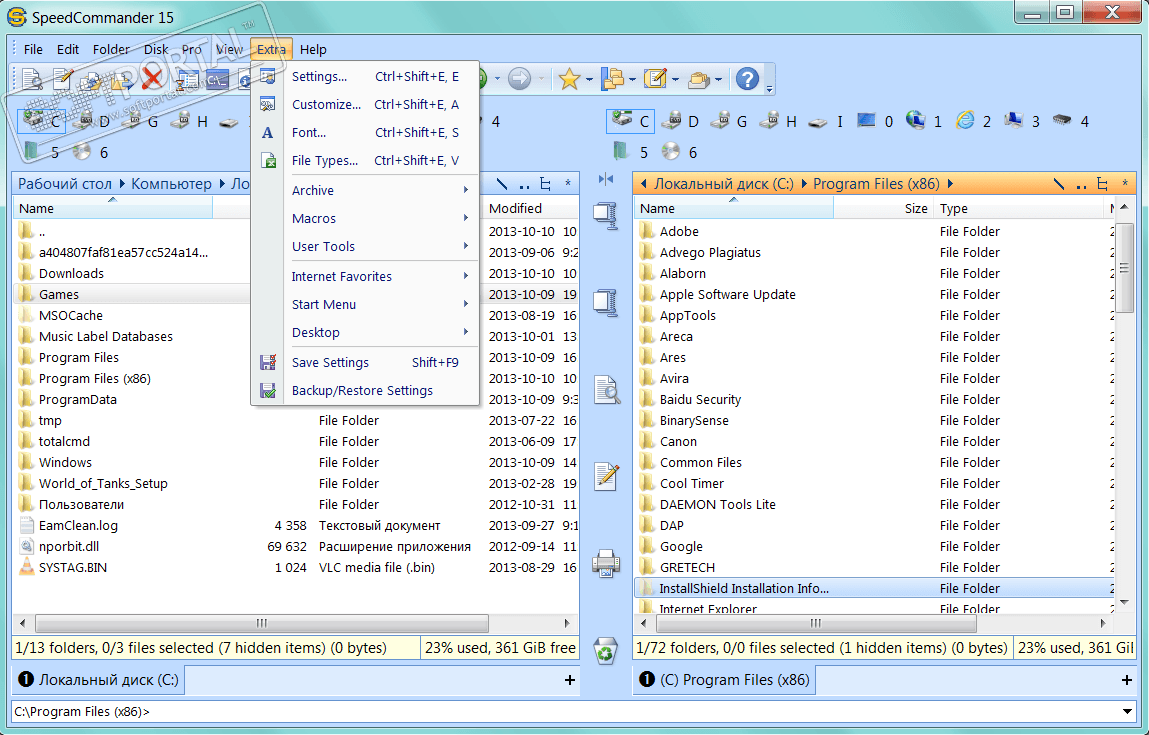Add new tab in right pane with plus

pos(1126,680)
